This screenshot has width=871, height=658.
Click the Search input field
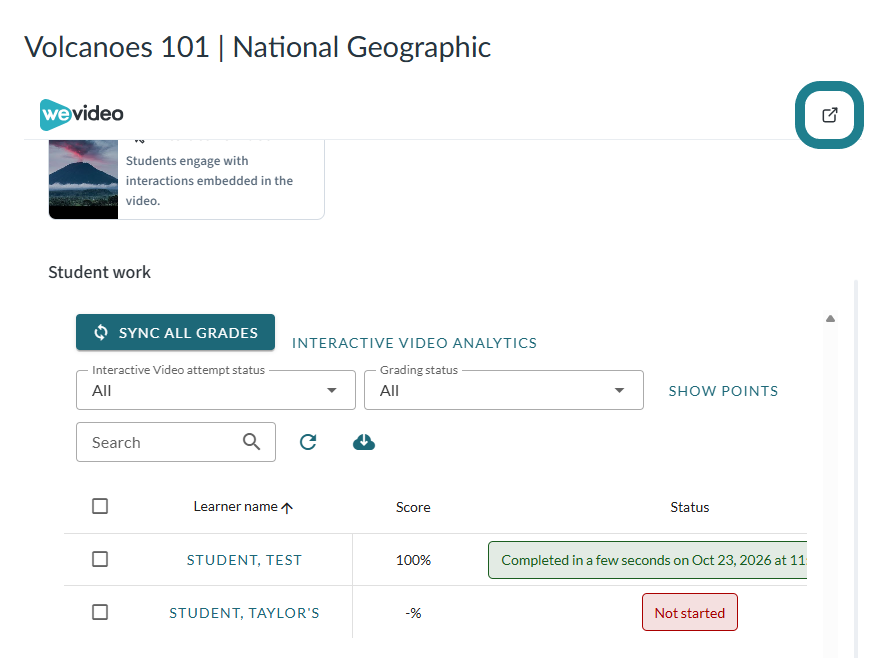click(x=176, y=442)
